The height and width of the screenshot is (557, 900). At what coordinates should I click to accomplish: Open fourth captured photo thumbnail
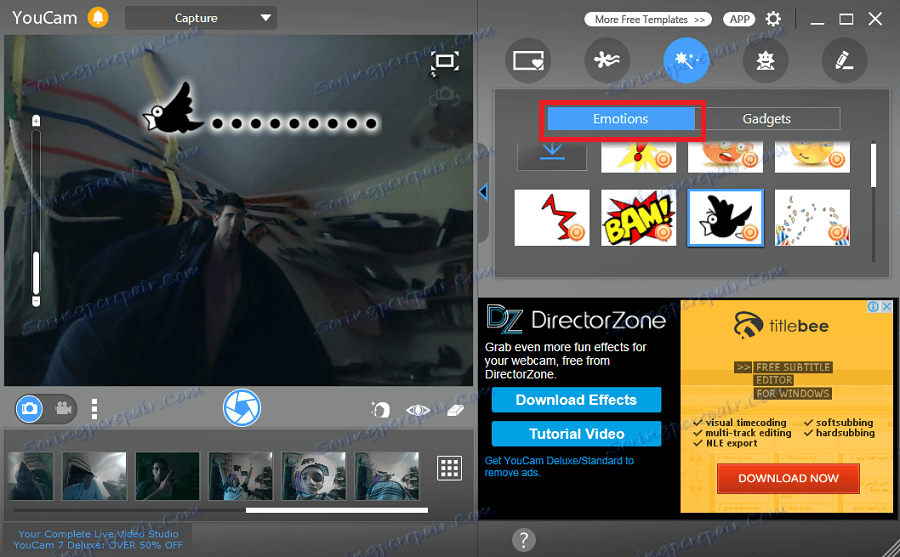coord(240,475)
